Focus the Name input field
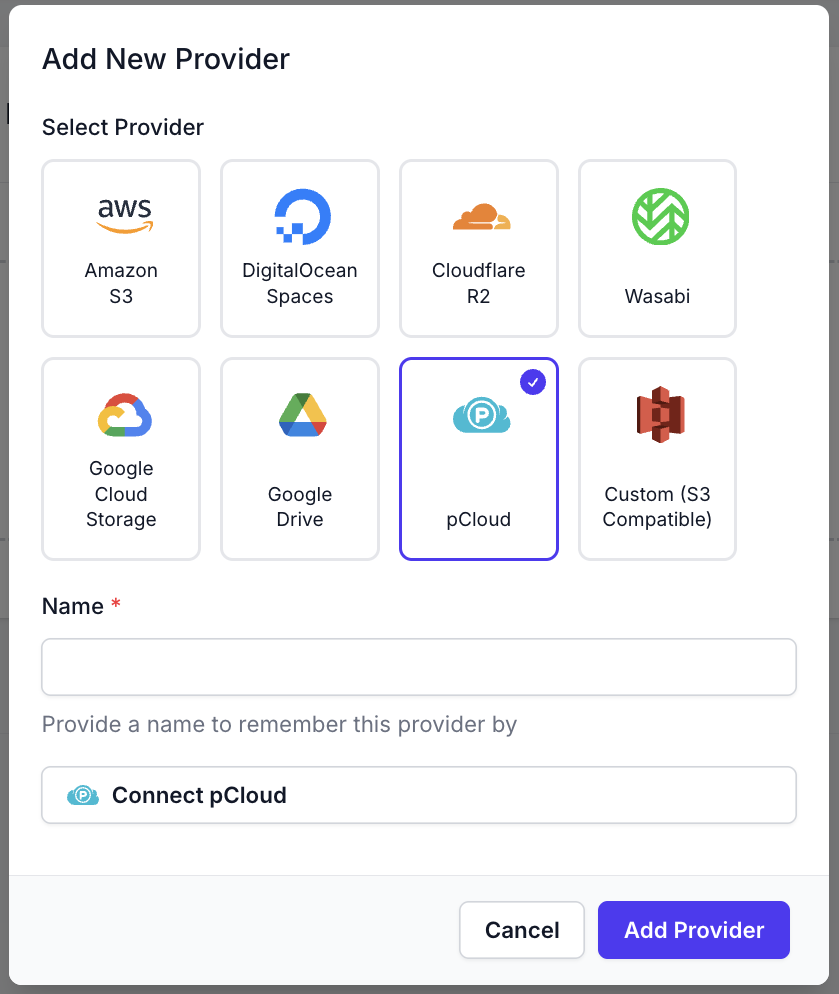Image resolution: width=839 pixels, height=994 pixels. click(419, 667)
